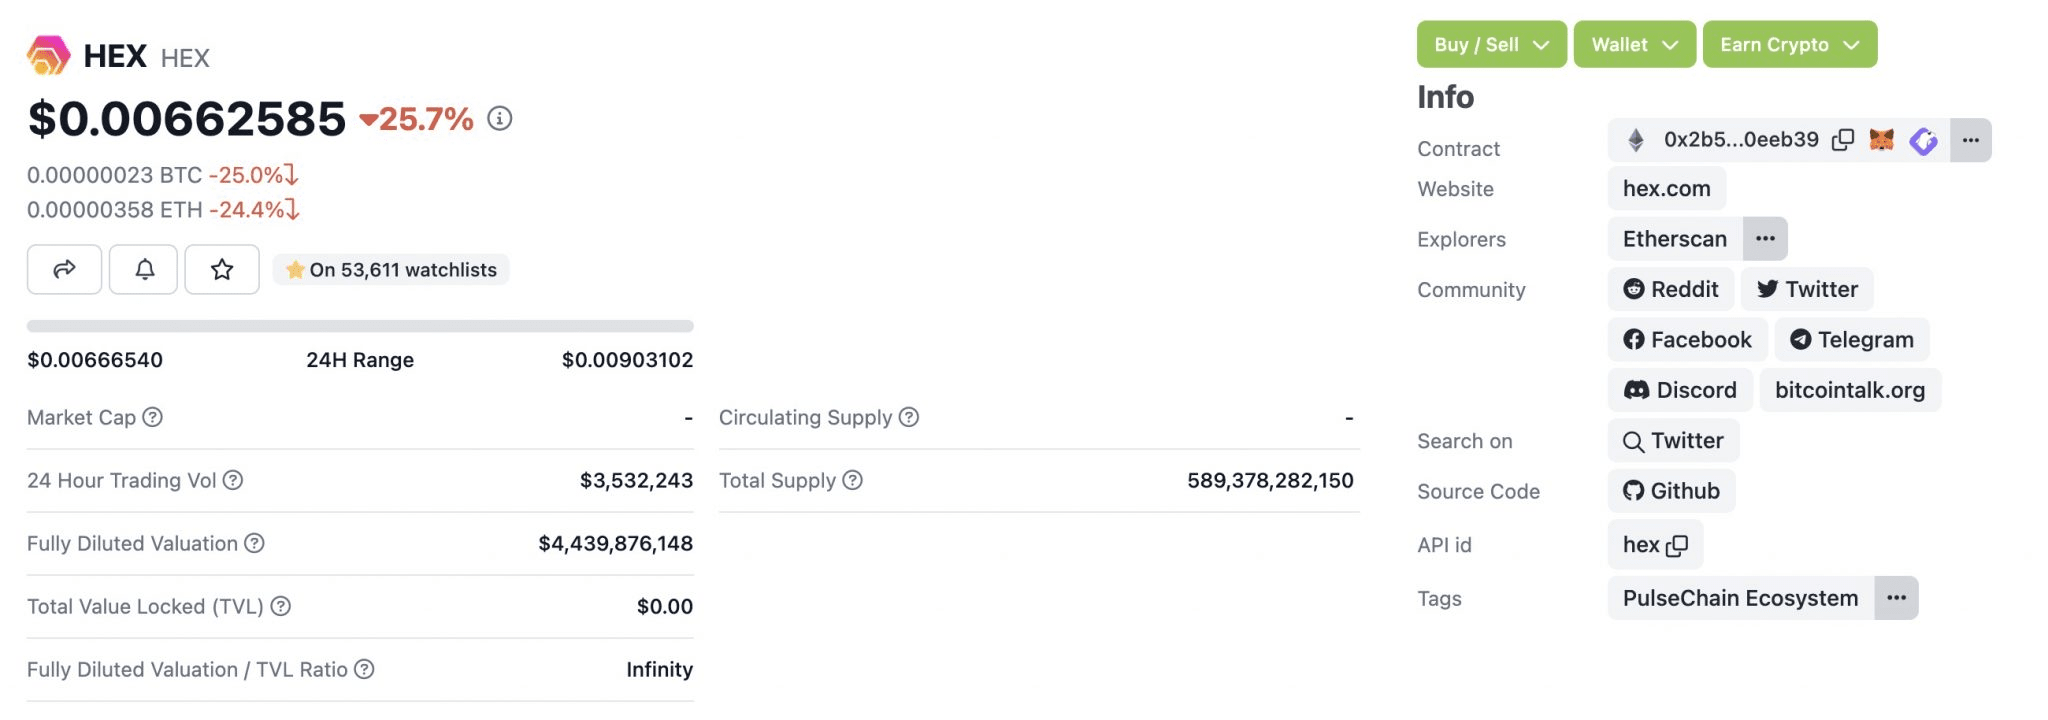
Task: Open HEX on Etherscan
Action: [1672, 238]
